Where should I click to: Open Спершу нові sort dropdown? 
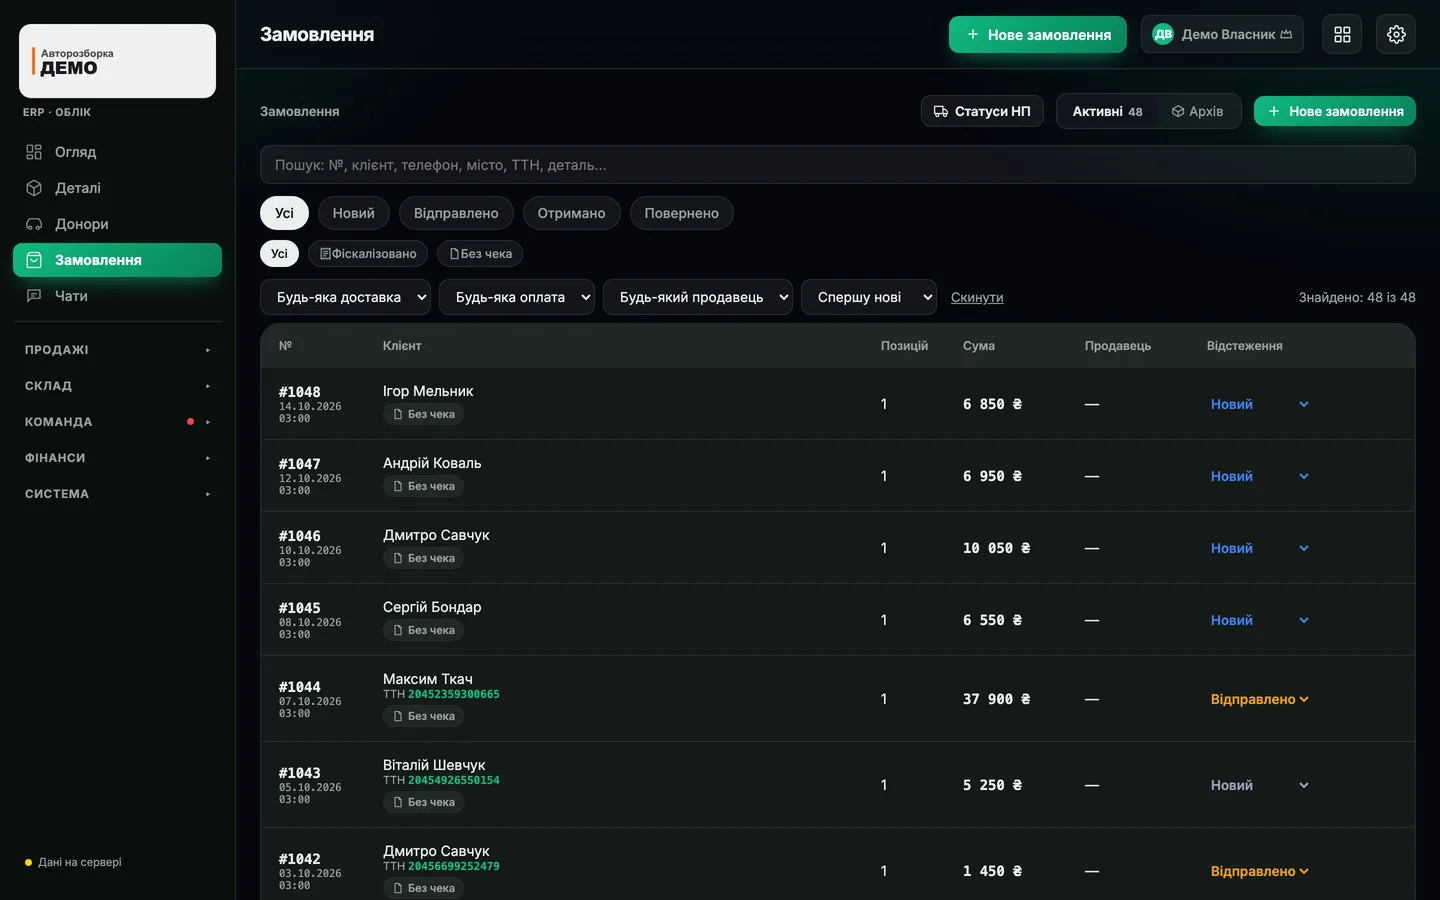pos(869,297)
